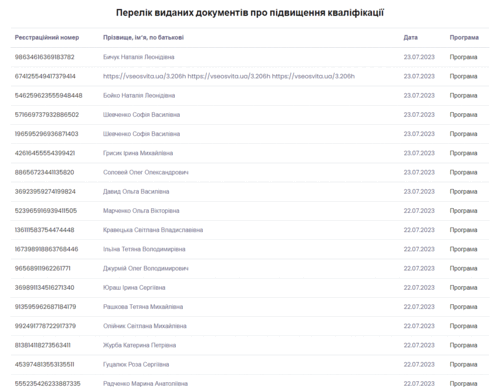Viewport: 500px width, 391px height.
Task: Open Програма link for Юраш Ірина Сергіївна
Action: (463, 288)
